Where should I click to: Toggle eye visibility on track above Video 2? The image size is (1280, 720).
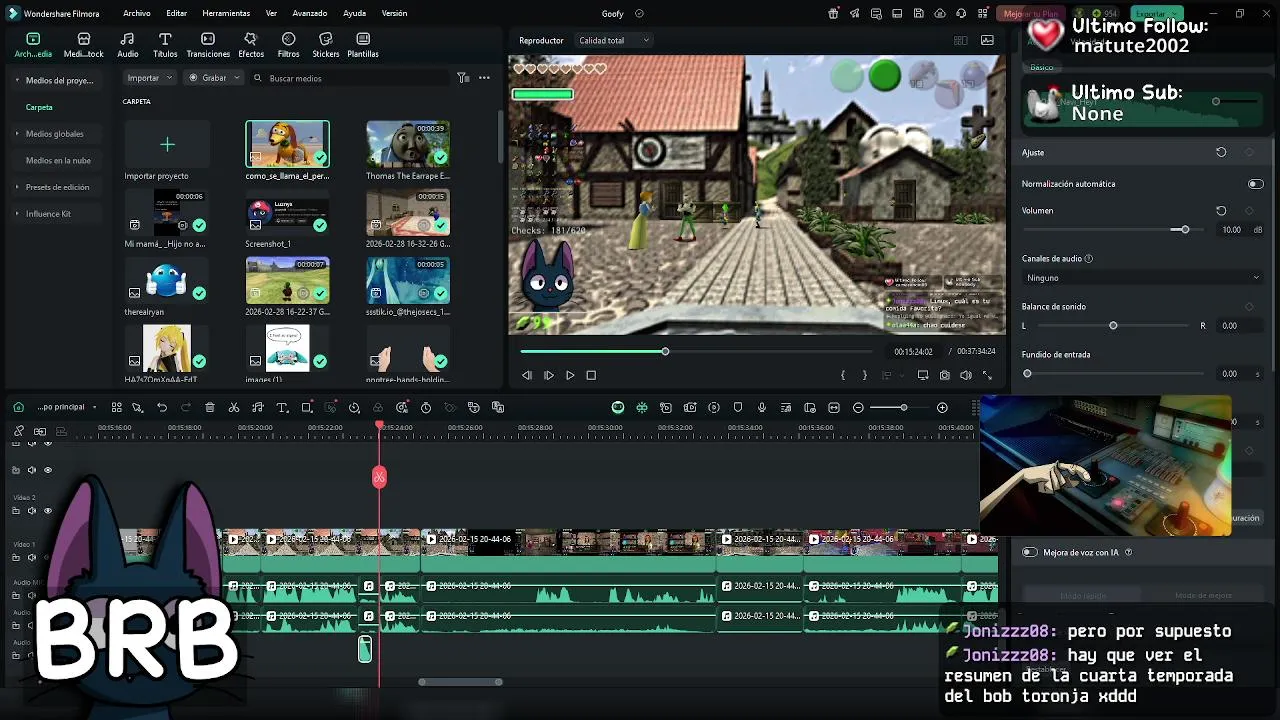coord(47,470)
